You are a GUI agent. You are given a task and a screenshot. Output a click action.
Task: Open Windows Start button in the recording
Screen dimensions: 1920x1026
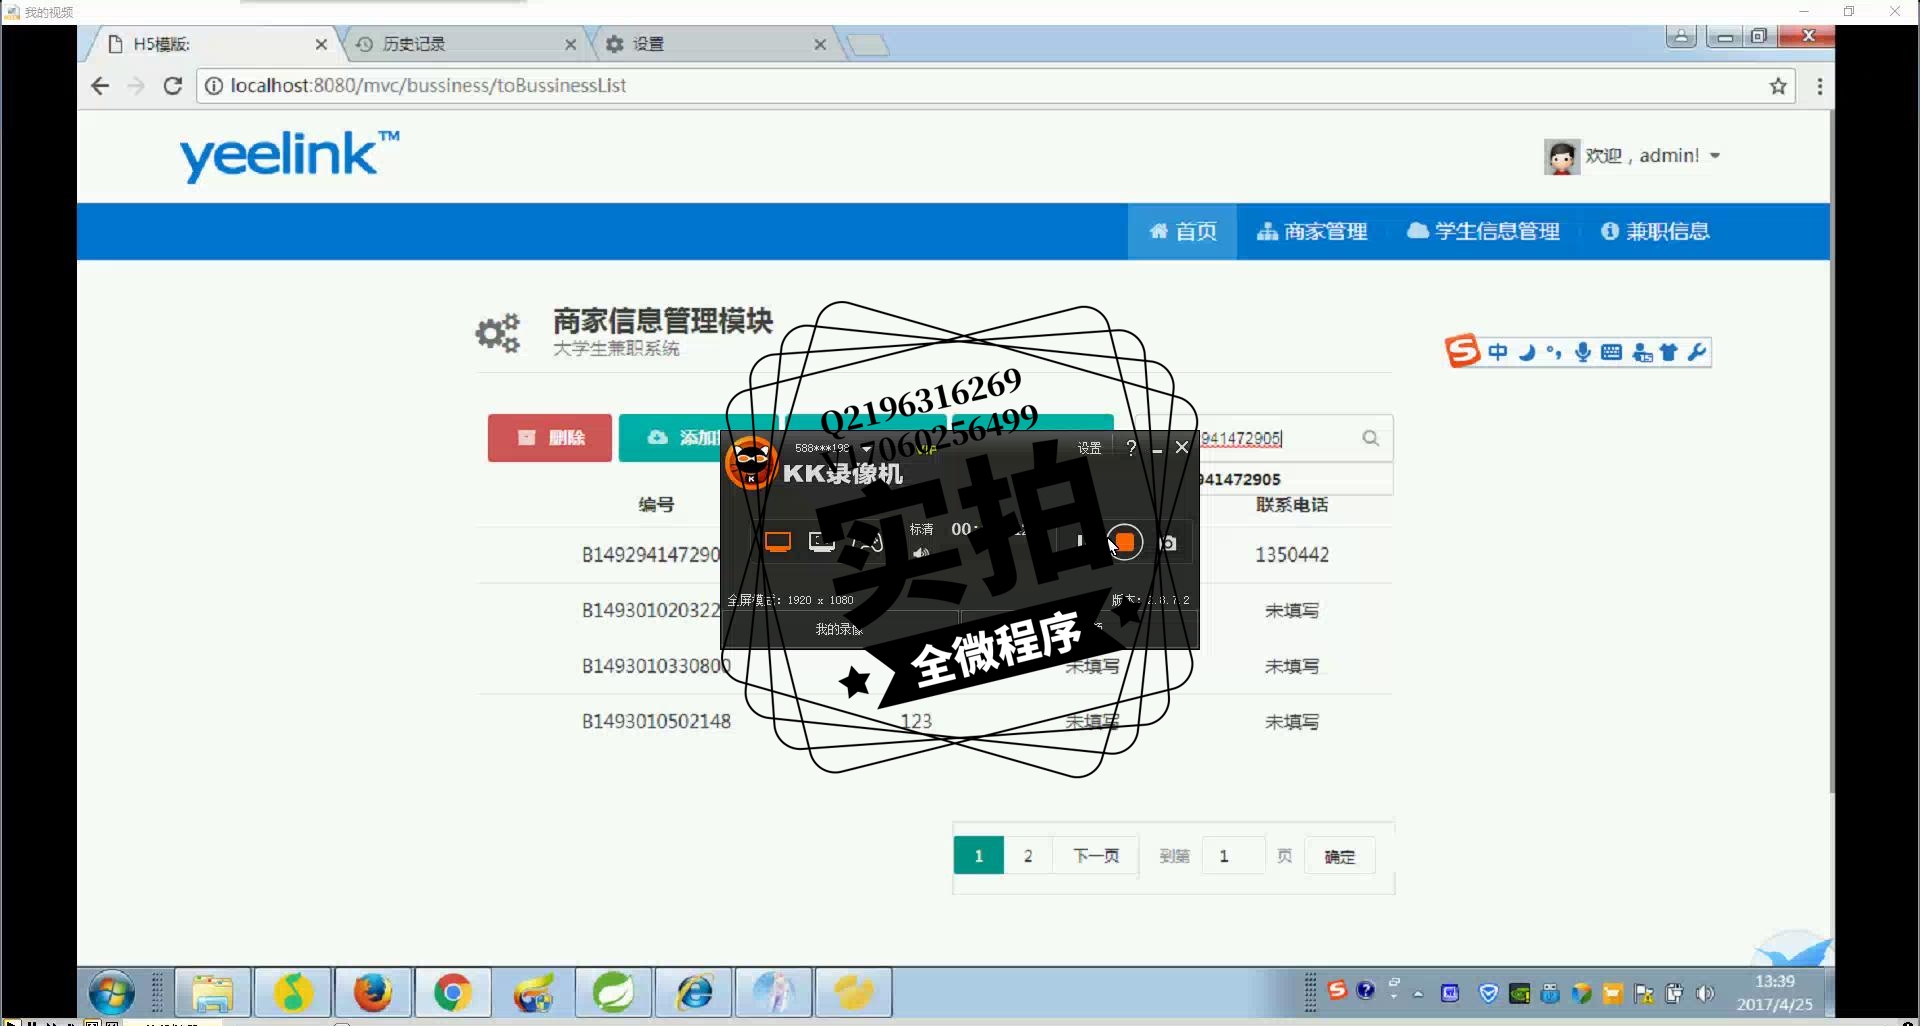click(x=111, y=993)
